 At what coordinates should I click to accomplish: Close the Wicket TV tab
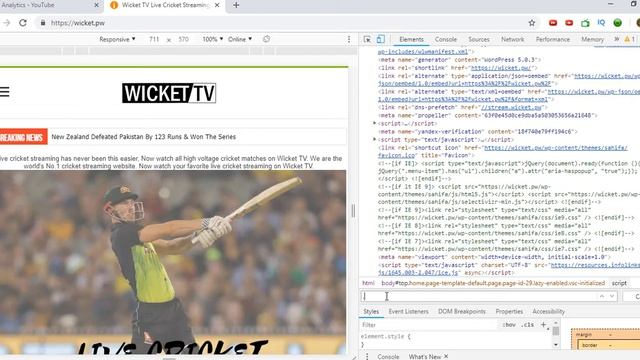217,5
